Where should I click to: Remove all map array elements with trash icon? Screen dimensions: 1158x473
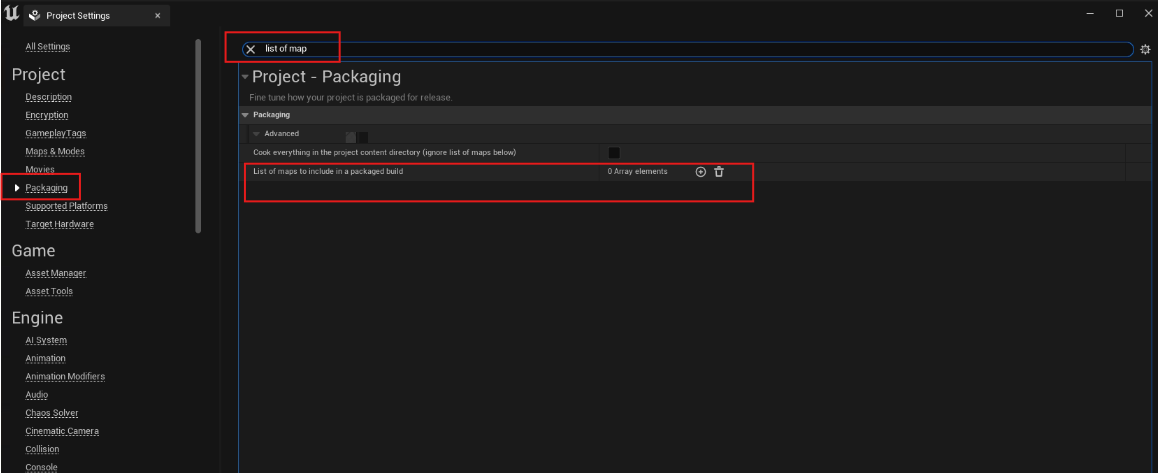[719, 172]
